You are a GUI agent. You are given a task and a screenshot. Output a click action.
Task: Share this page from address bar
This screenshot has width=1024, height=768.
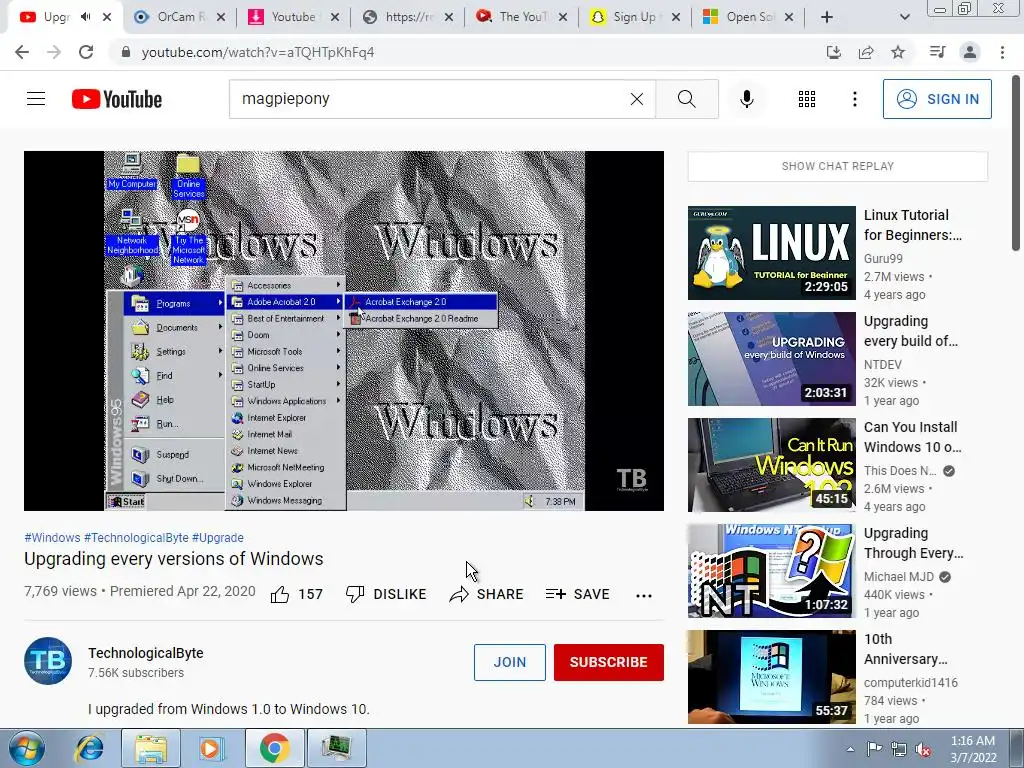coord(866,52)
